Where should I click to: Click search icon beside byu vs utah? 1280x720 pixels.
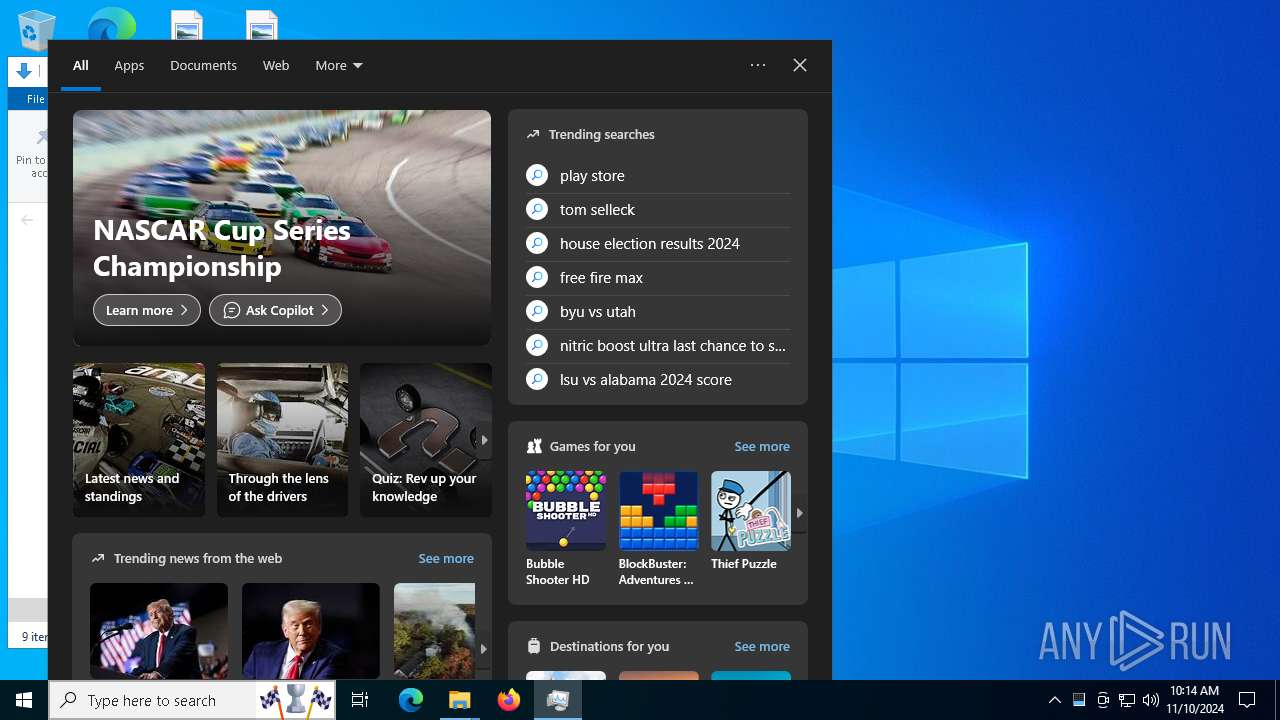537,311
